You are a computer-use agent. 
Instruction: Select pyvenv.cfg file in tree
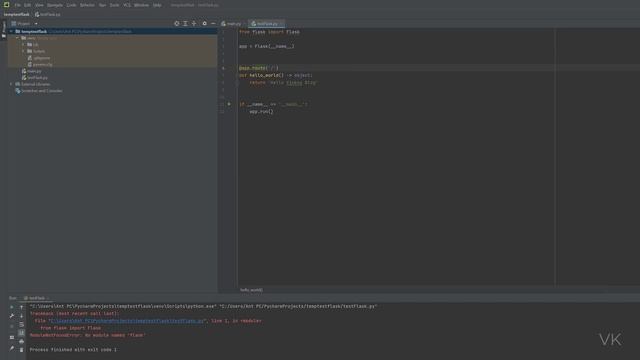113,64
